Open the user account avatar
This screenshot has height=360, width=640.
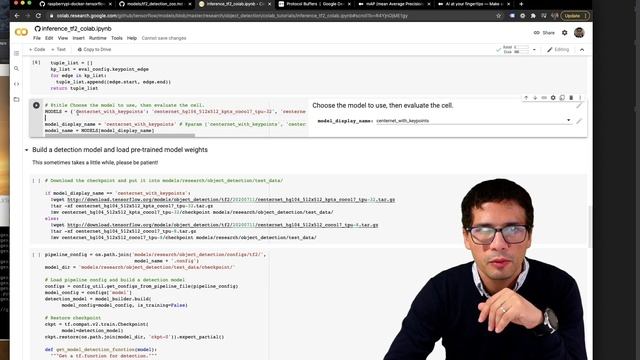pos(579,33)
